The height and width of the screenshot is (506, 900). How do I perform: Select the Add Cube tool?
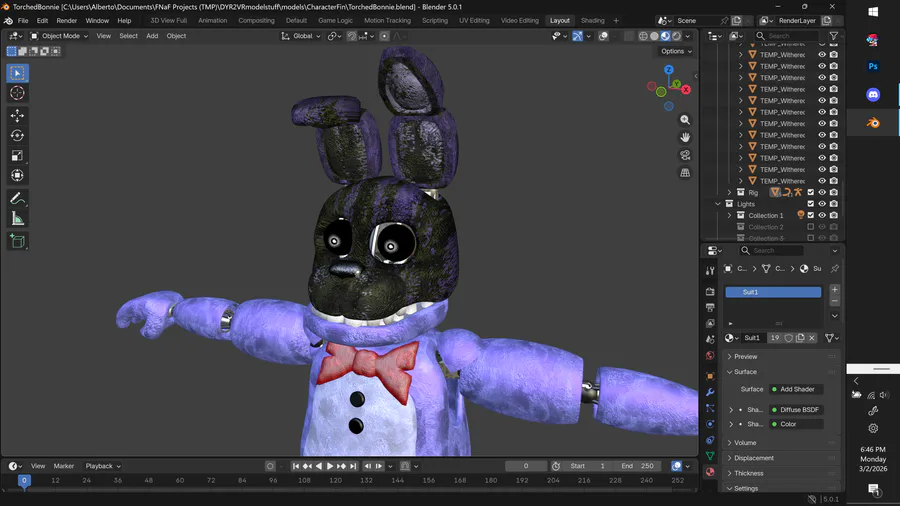(17, 241)
